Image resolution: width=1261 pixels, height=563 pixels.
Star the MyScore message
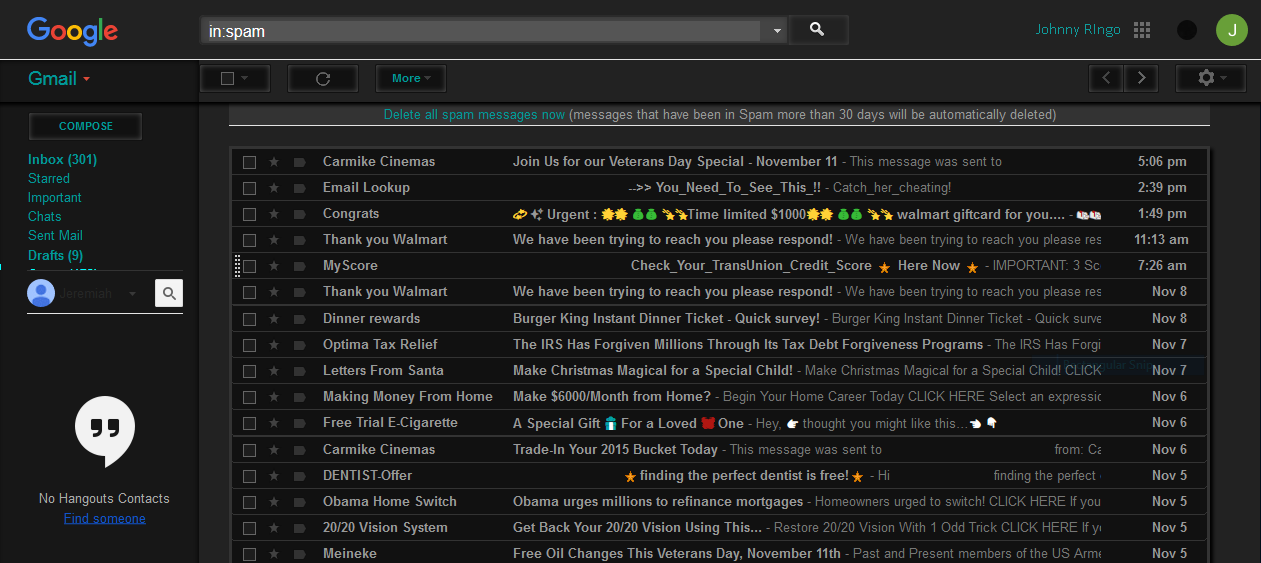[274, 265]
